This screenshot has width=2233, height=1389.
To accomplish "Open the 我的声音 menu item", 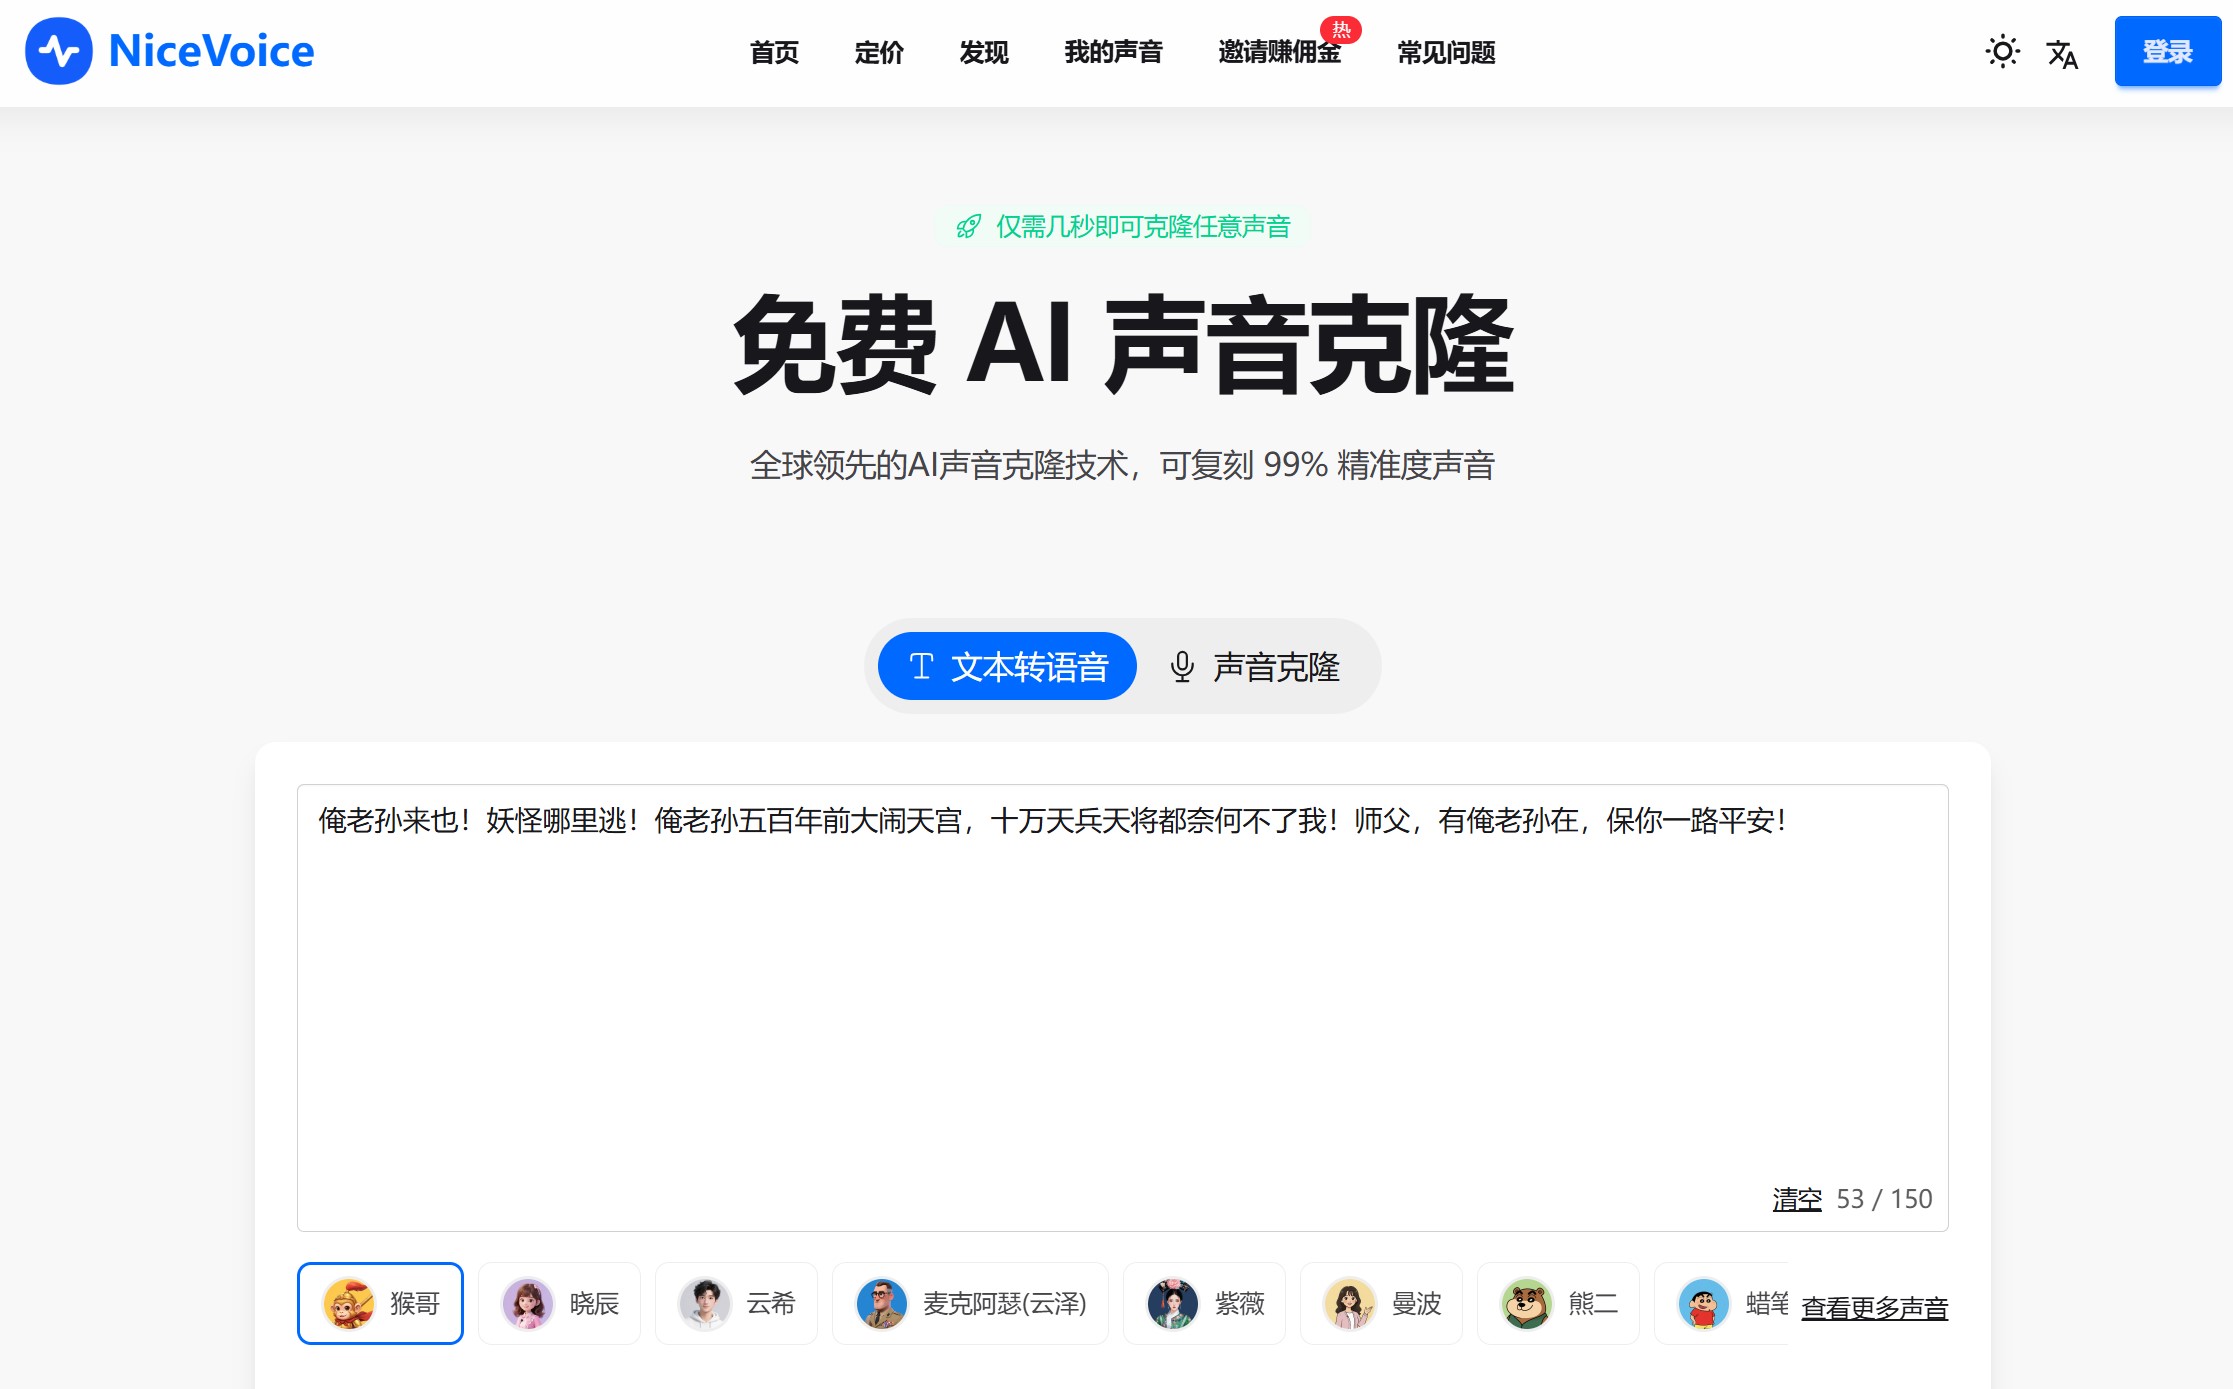I will [x=1113, y=53].
